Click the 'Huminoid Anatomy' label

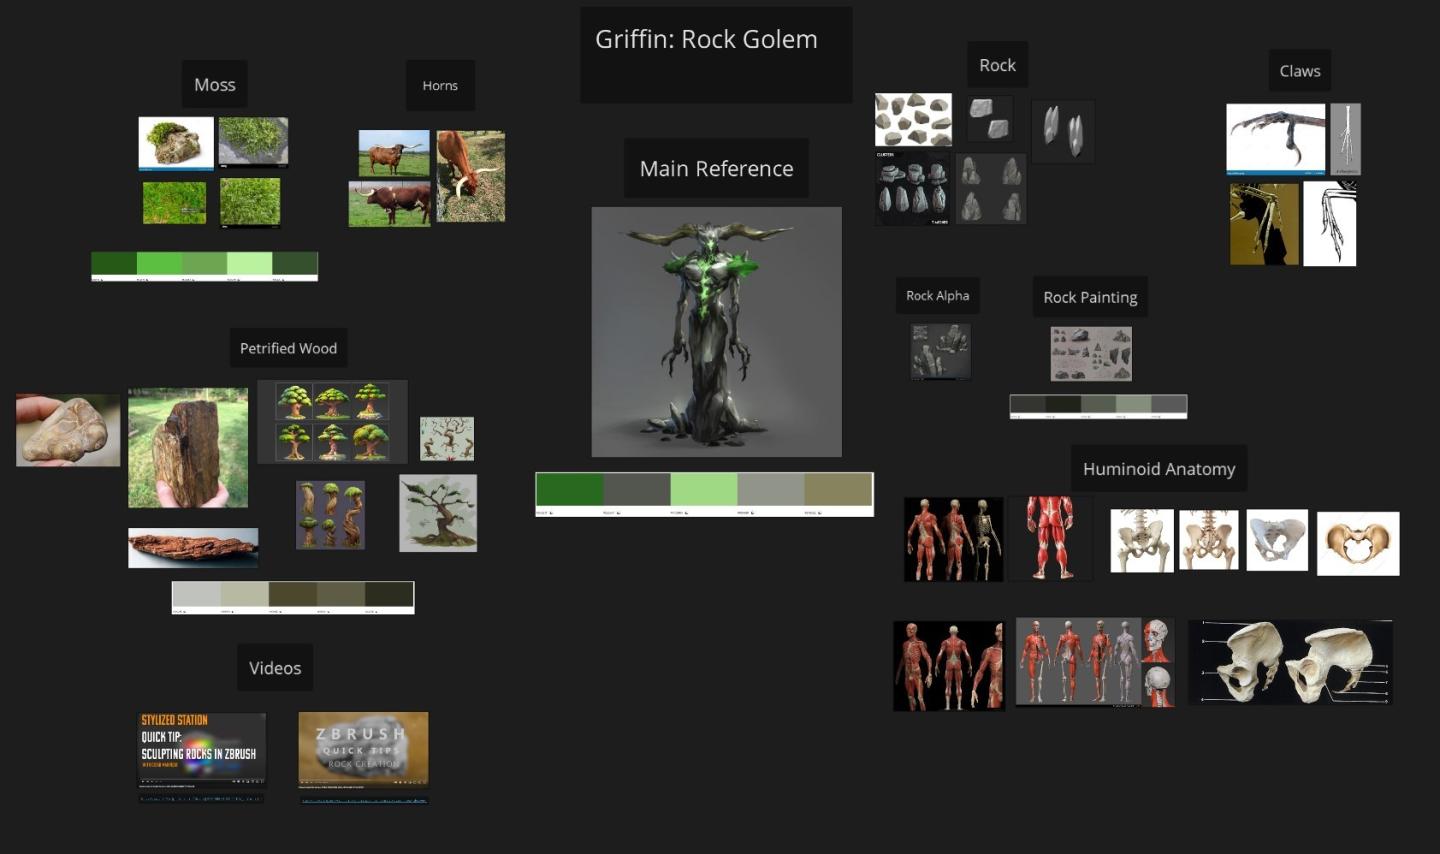[1159, 468]
